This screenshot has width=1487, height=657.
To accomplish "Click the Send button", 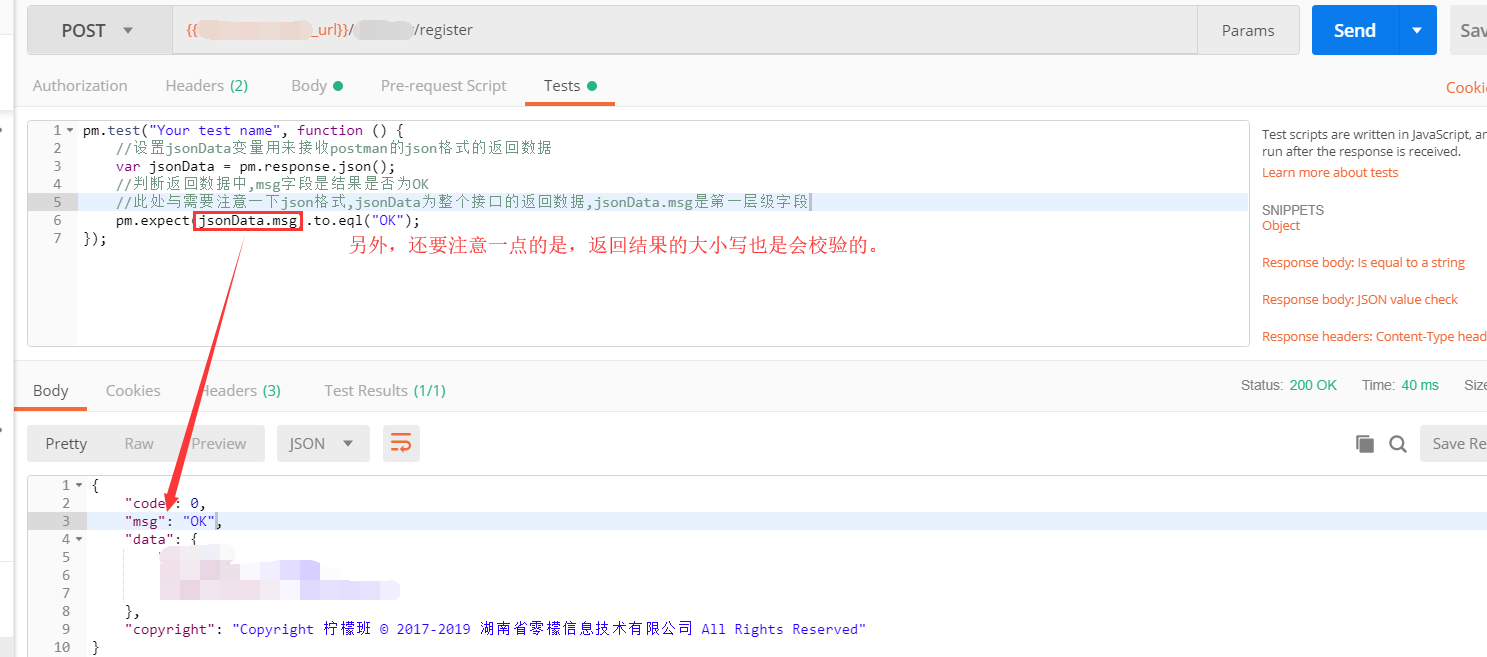I will tap(1354, 30).
